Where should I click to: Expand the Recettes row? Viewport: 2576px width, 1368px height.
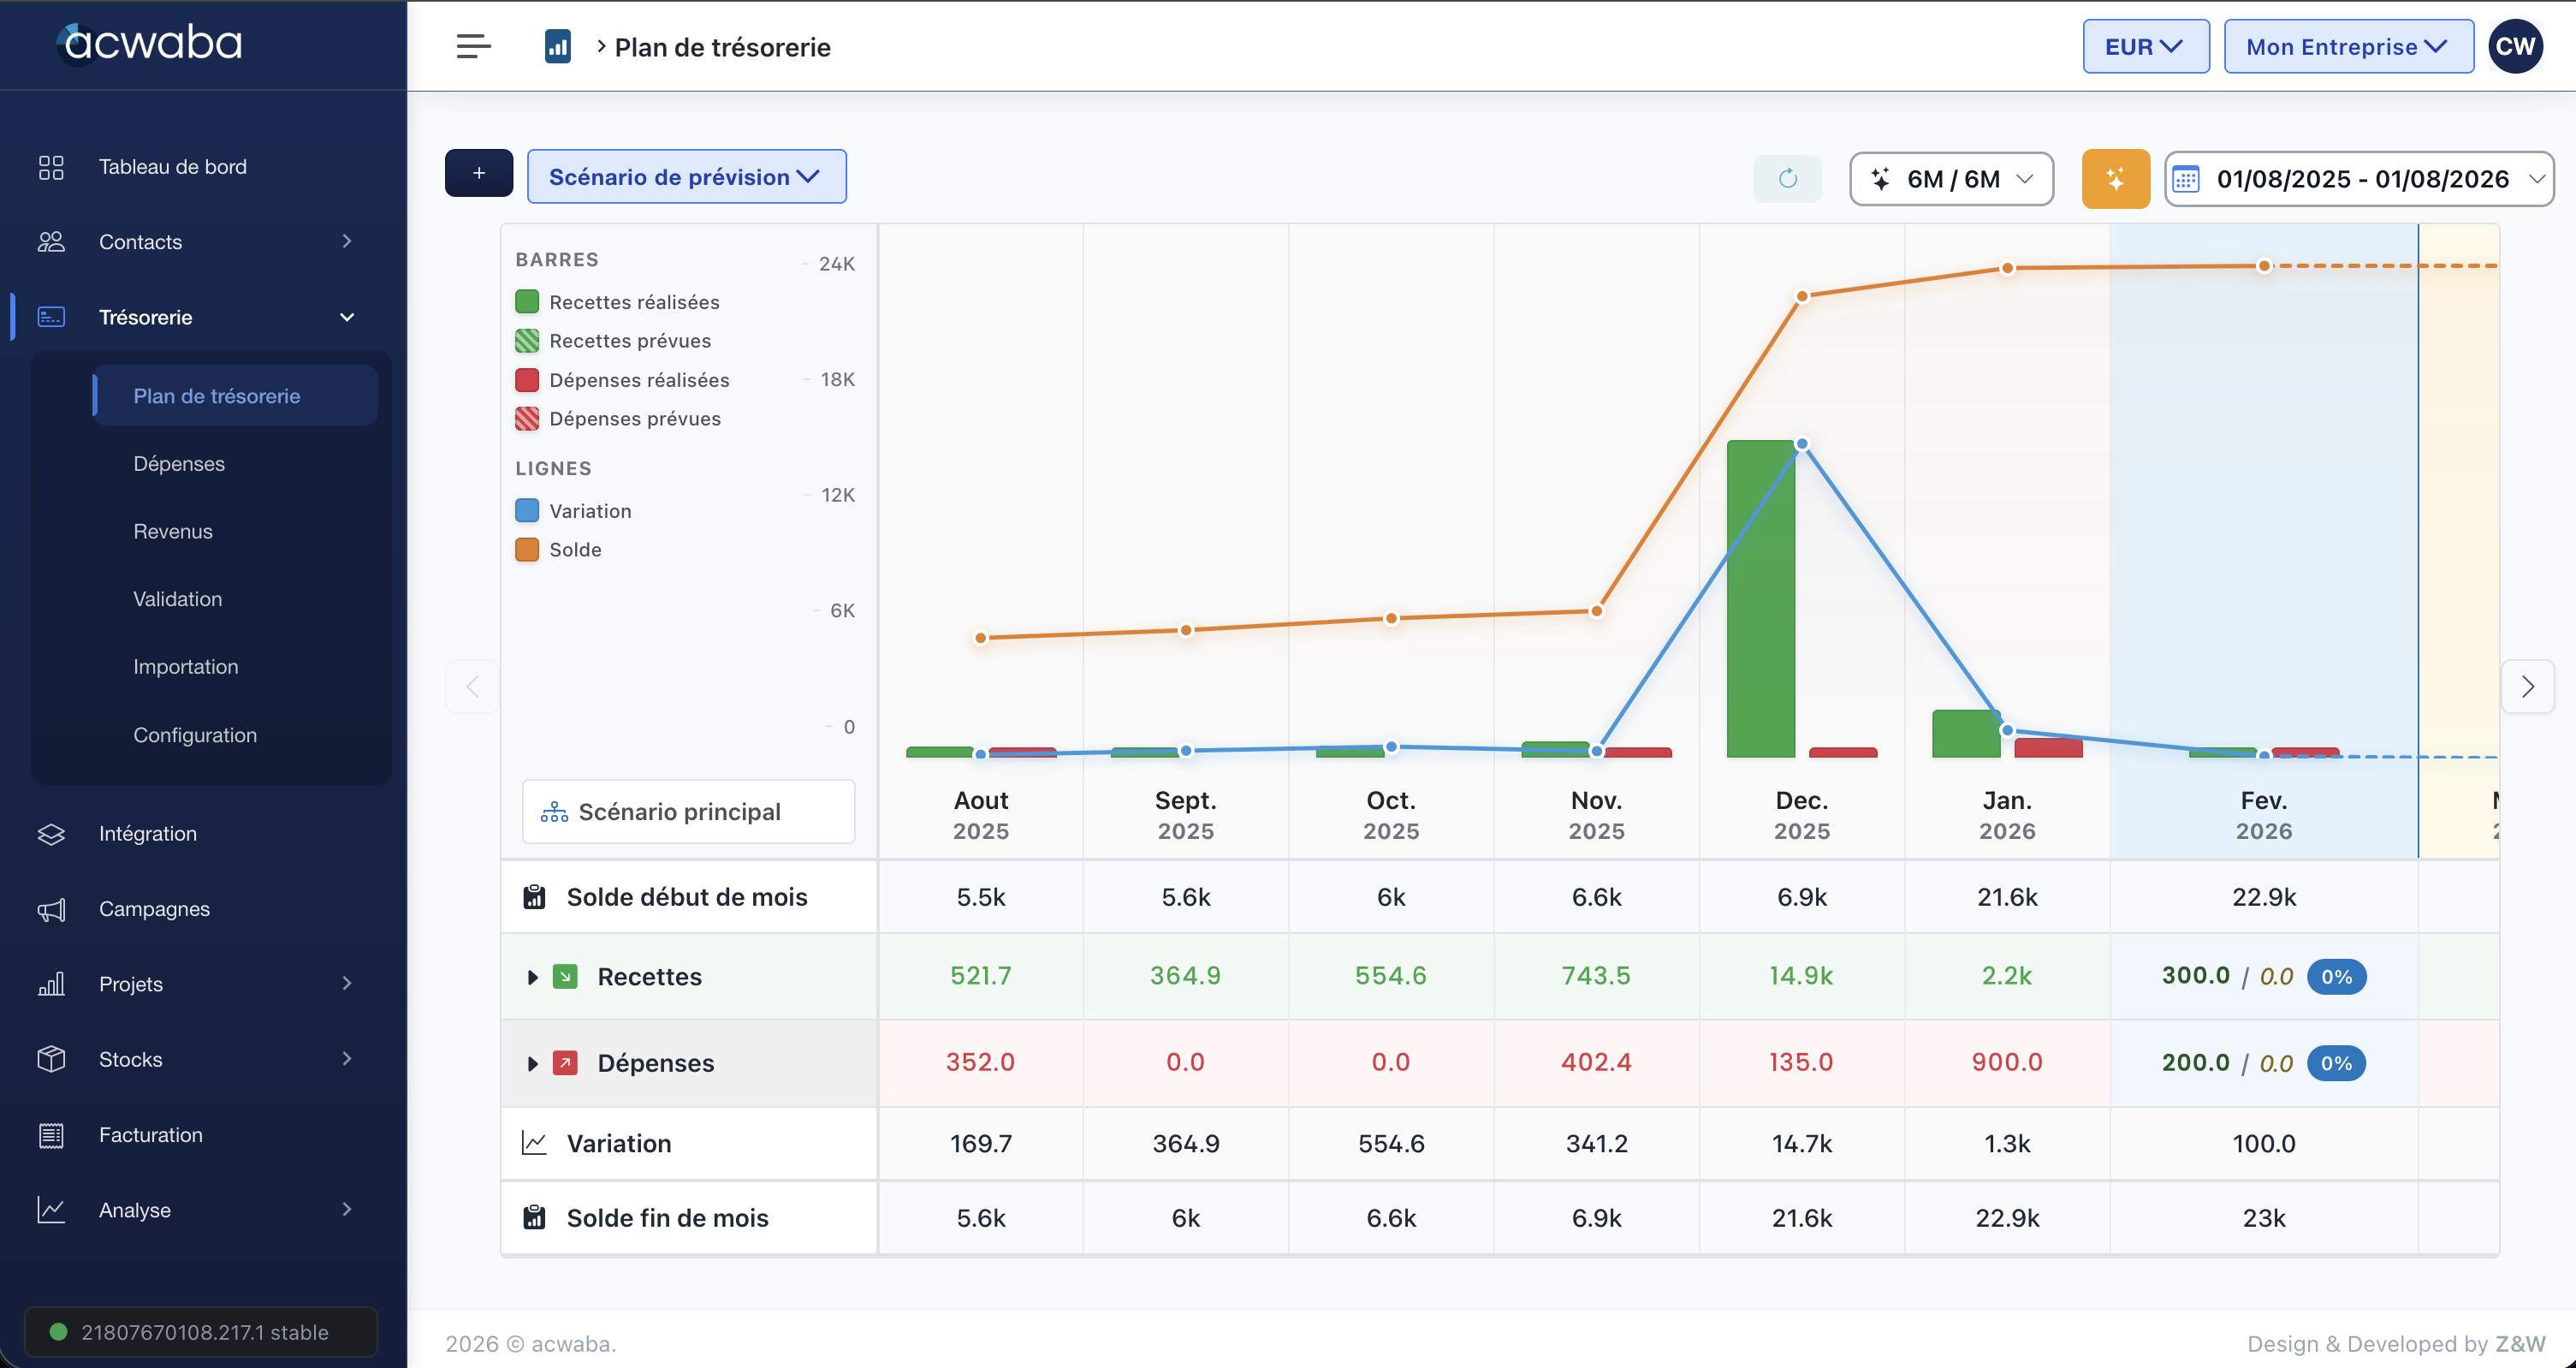coord(532,977)
